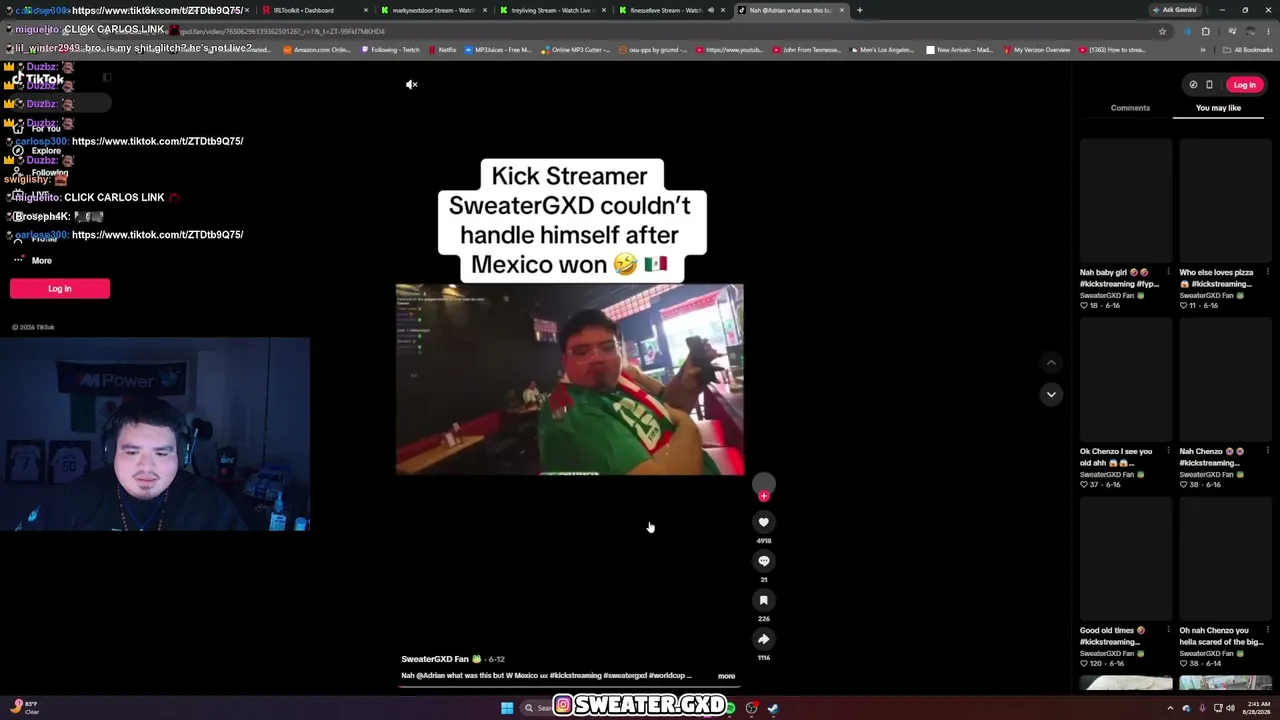The height and width of the screenshot is (720, 1280).
Task: Open the 'Who else loves pizza' video thumbnail
Action: pyautogui.click(x=1225, y=201)
